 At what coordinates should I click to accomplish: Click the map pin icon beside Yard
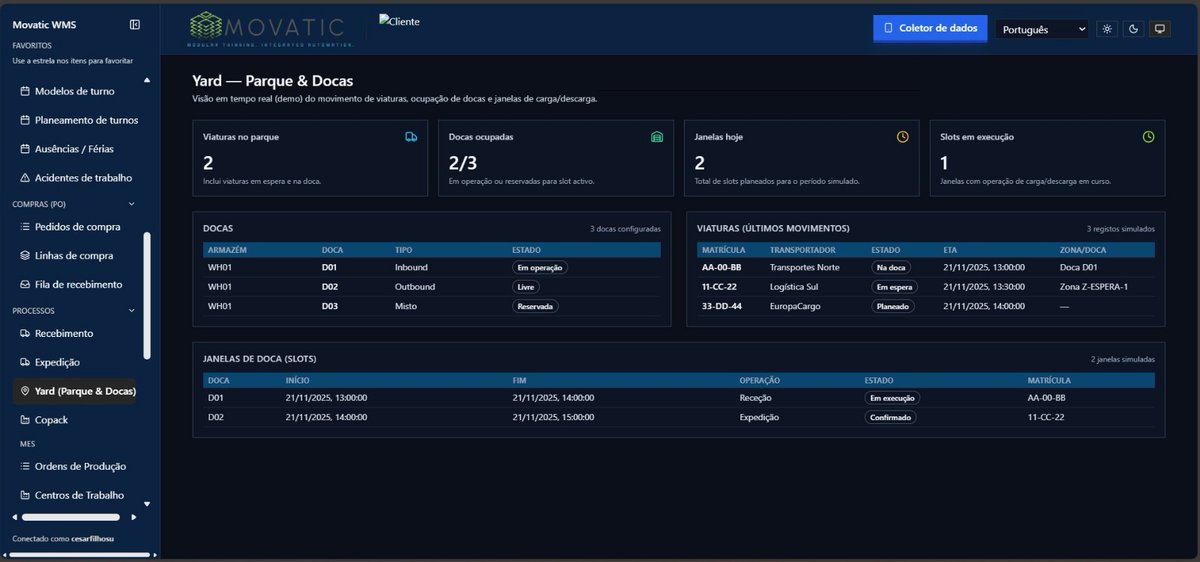point(25,391)
